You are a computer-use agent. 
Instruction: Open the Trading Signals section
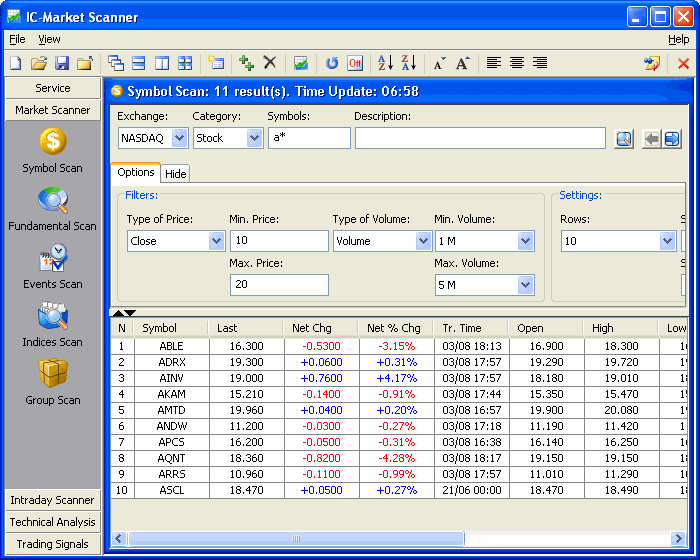53,544
